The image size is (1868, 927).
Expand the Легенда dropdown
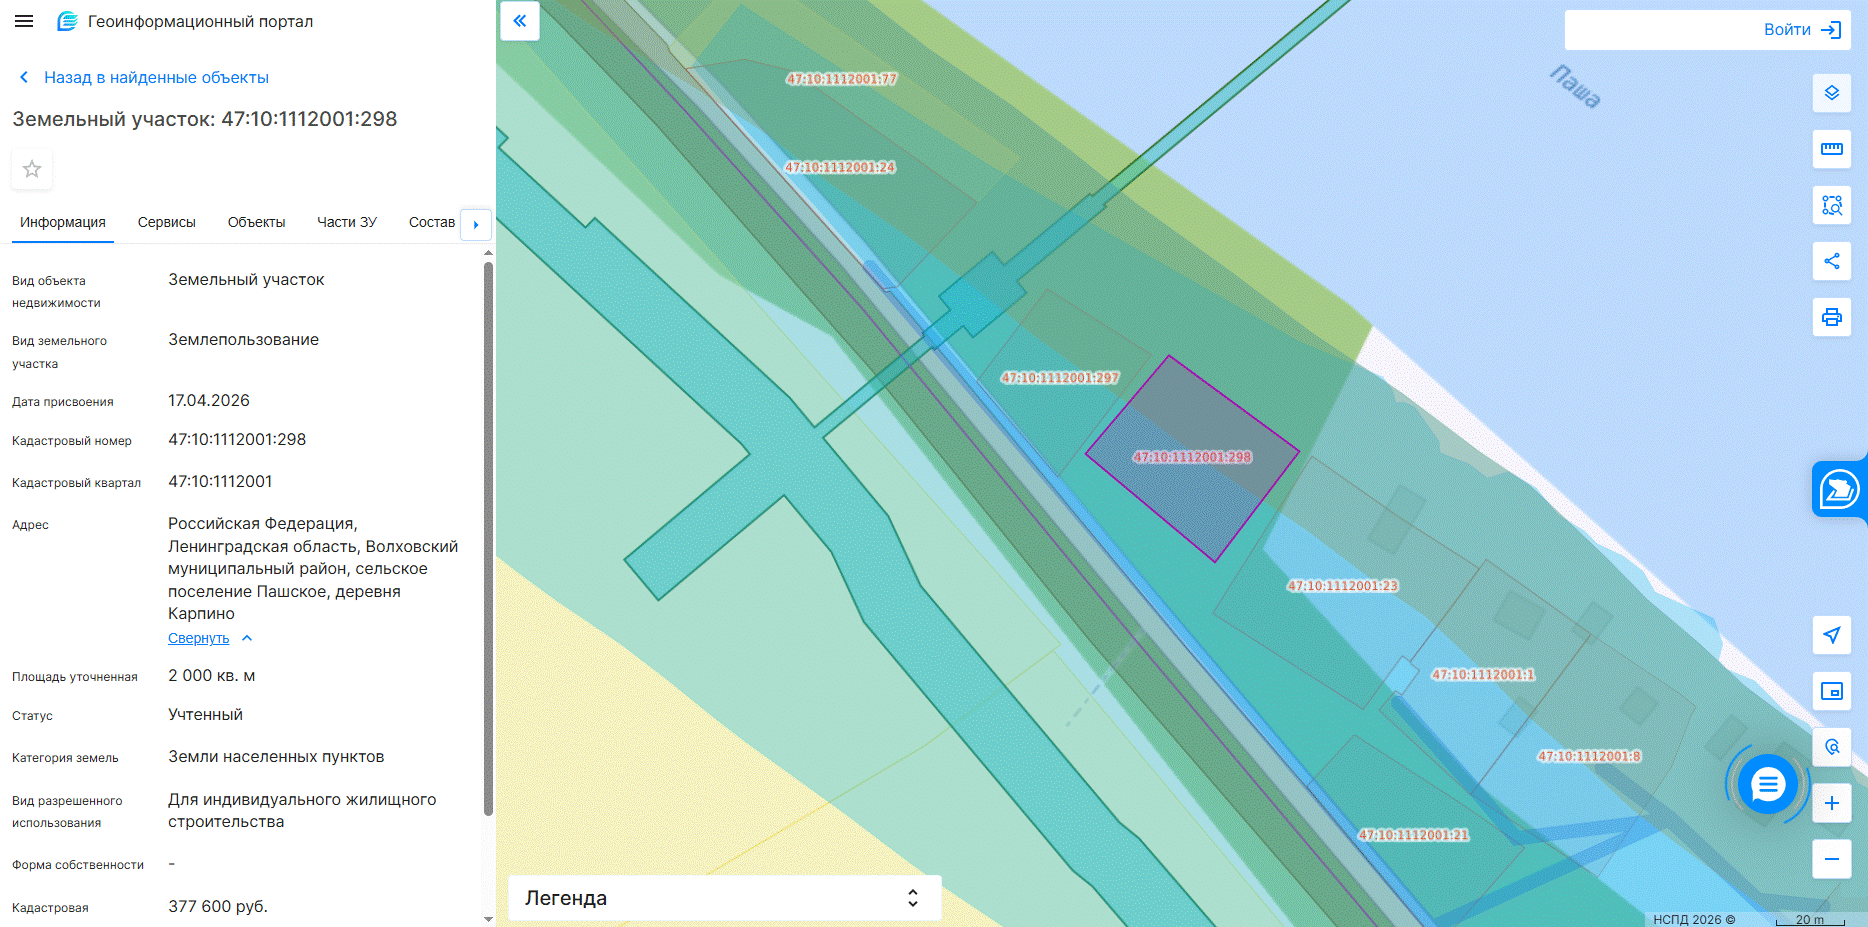pos(724,898)
